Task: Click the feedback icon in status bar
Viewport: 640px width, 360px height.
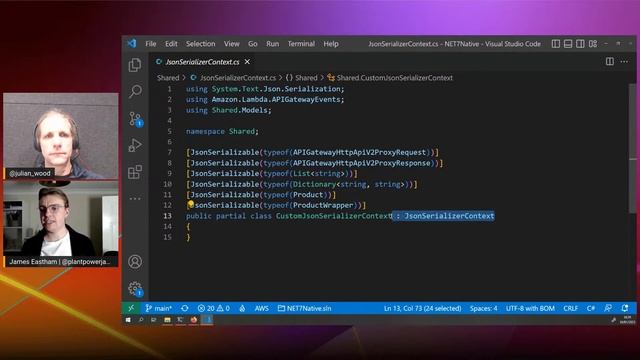Action: 608,308
